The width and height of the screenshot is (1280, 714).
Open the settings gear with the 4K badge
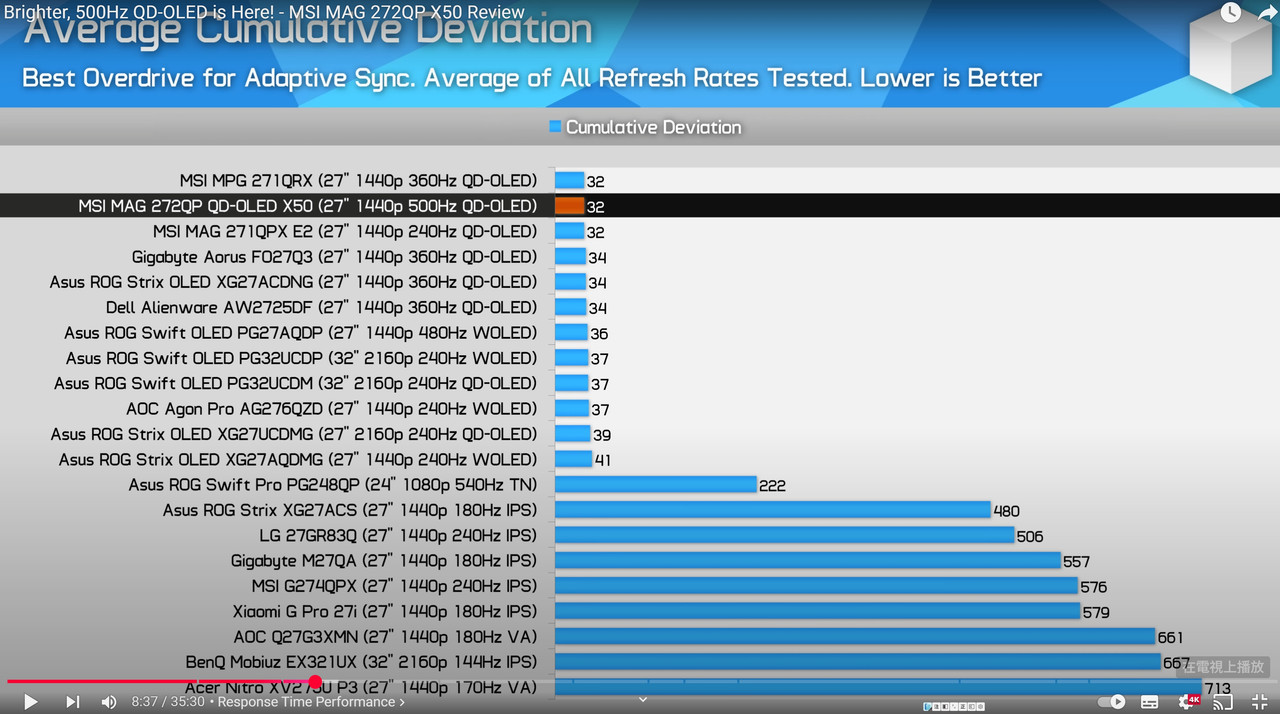[1187, 702]
